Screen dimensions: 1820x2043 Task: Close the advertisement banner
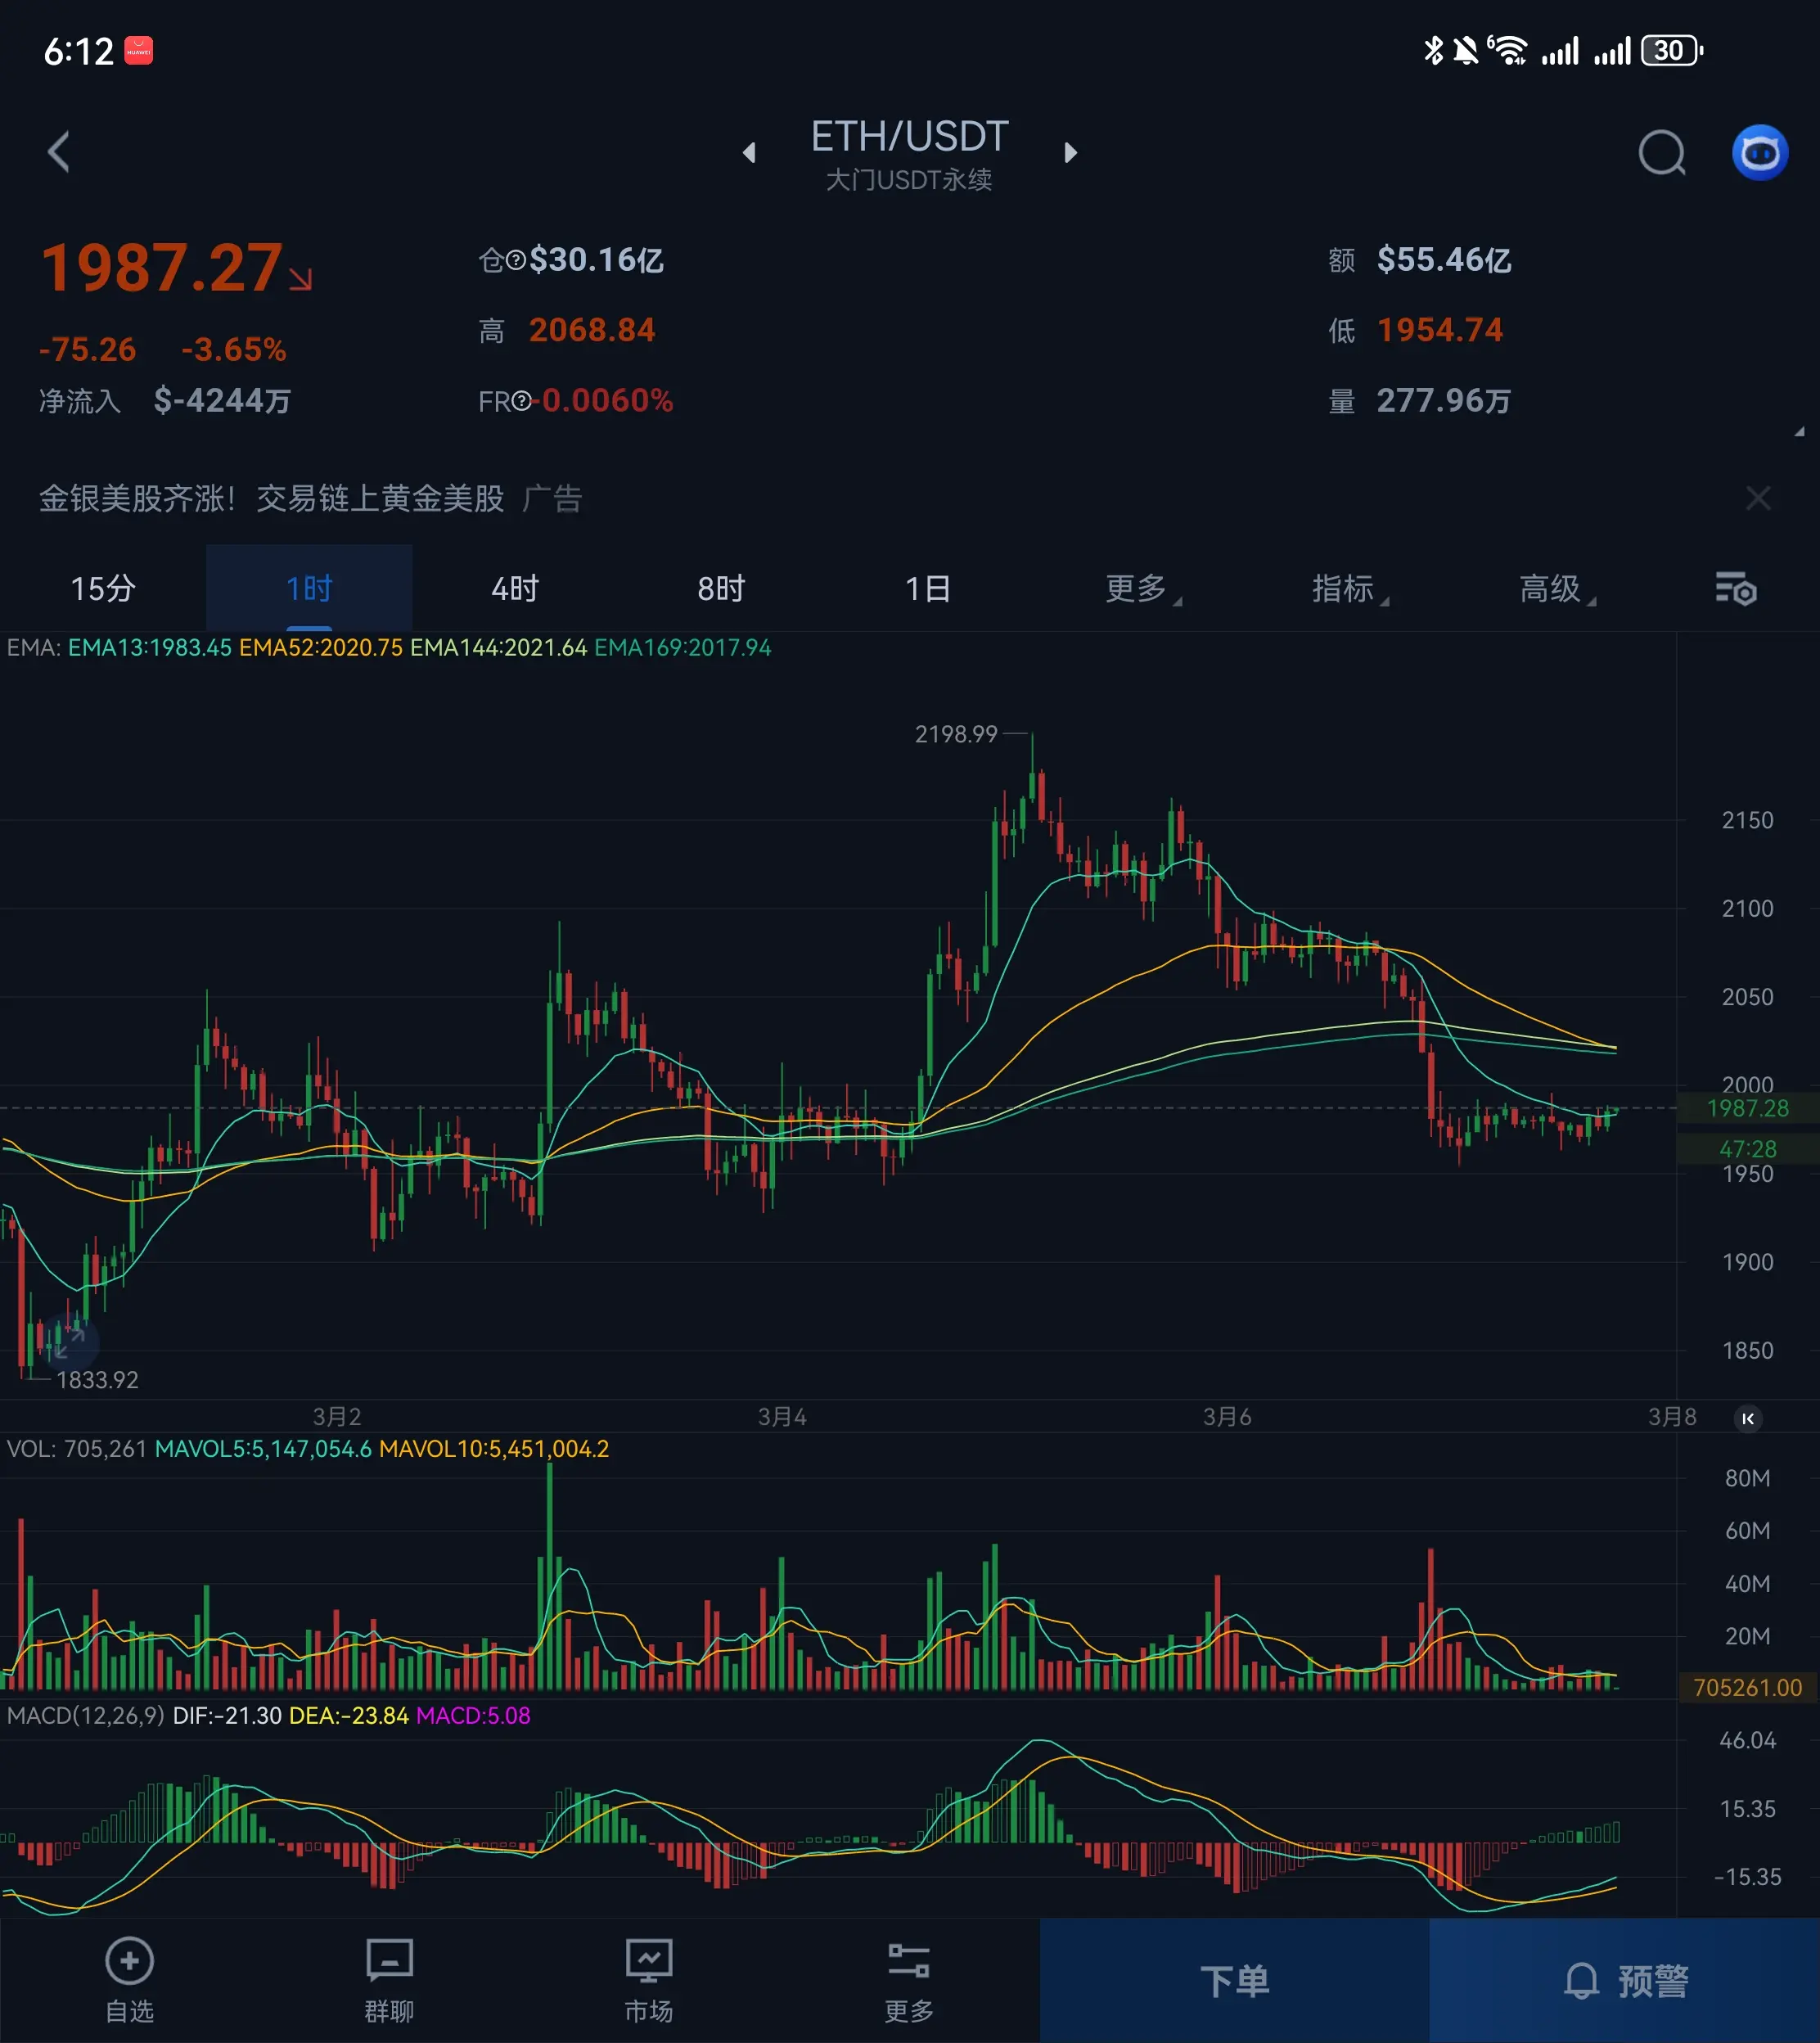[x=1757, y=498]
